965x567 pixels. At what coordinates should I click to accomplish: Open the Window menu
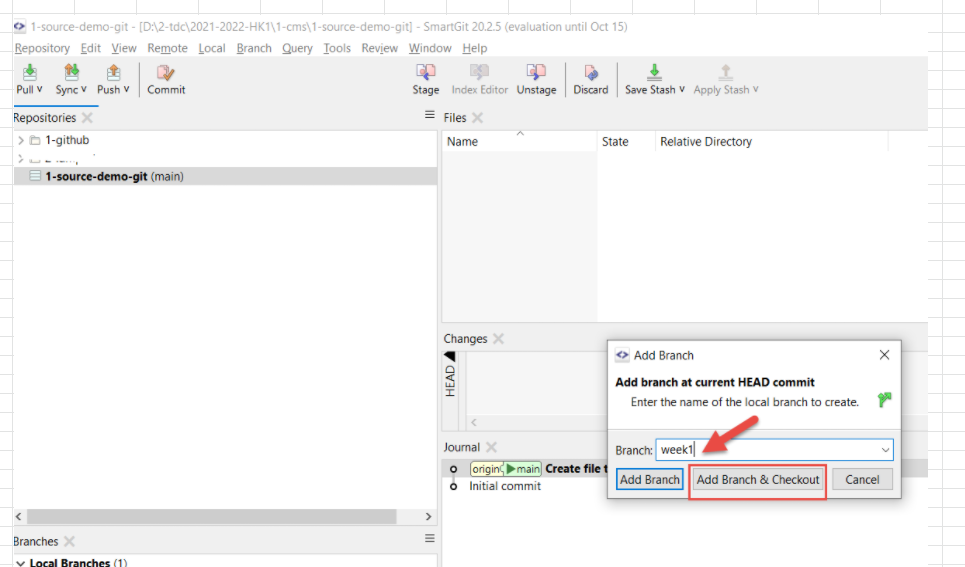point(430,48)
